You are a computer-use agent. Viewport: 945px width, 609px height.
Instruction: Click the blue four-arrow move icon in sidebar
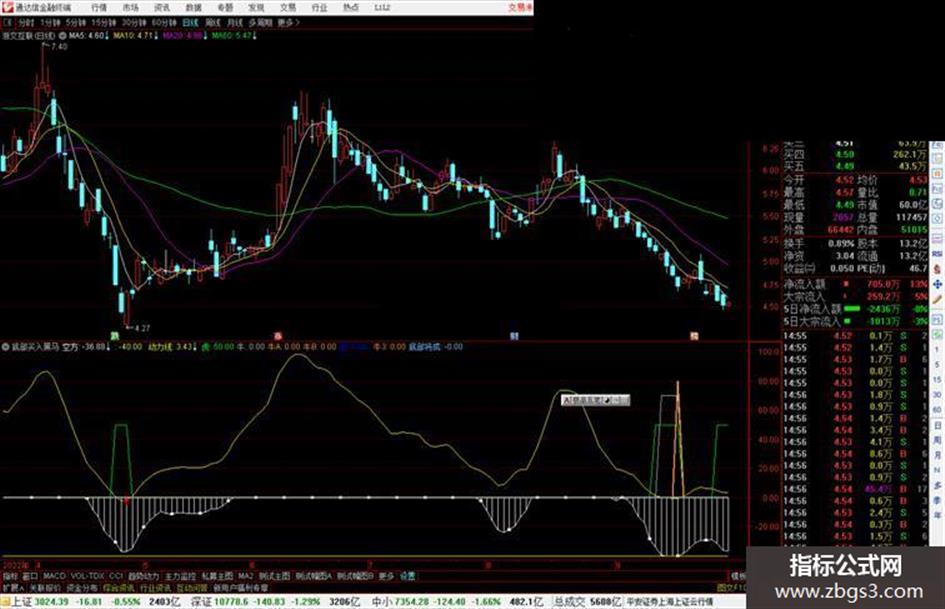click(937, 283)
